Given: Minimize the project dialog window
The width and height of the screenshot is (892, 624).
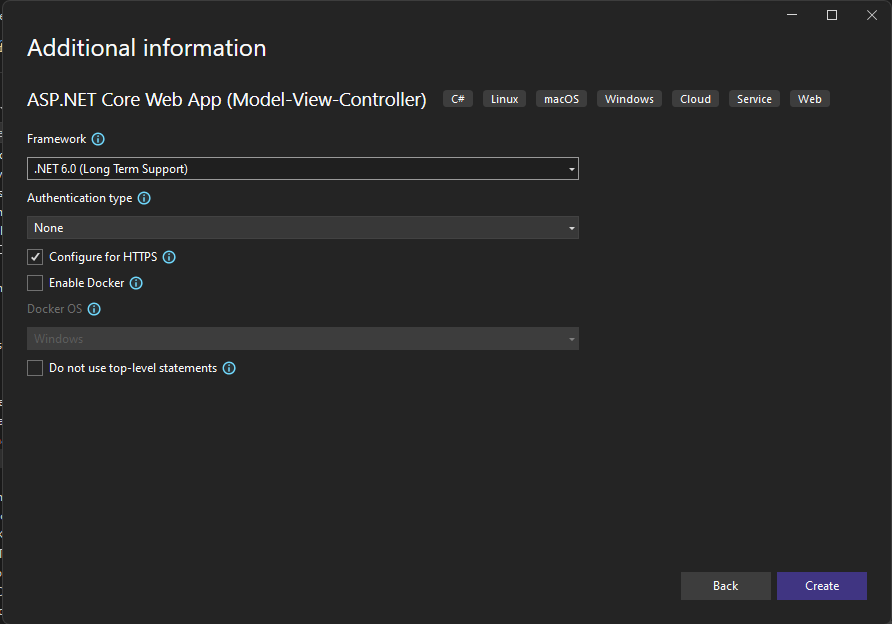Looking at the screenshot, I should 792,15.
